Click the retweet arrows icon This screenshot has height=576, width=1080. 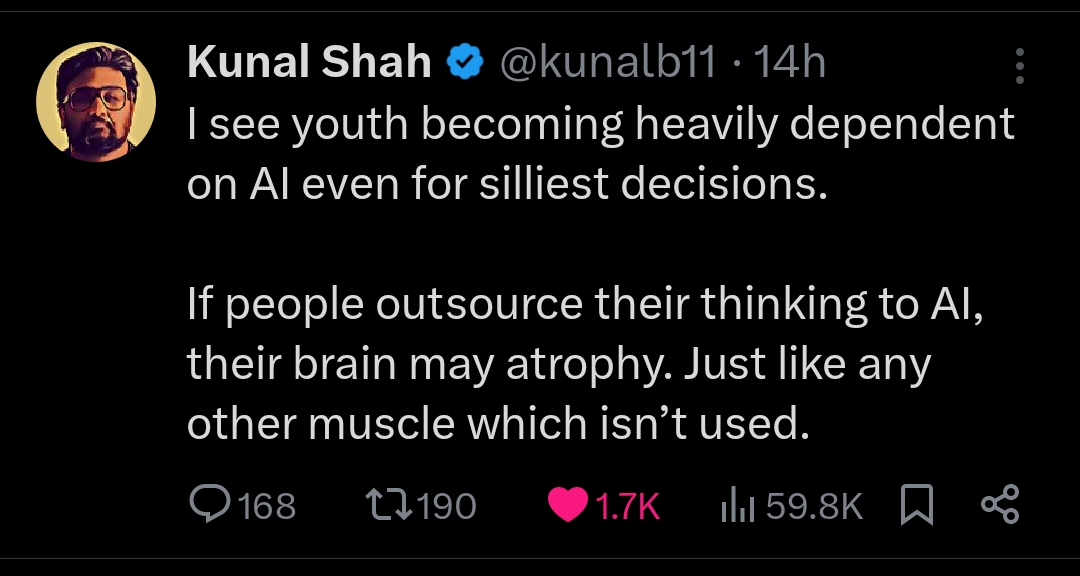click(388, 505)
